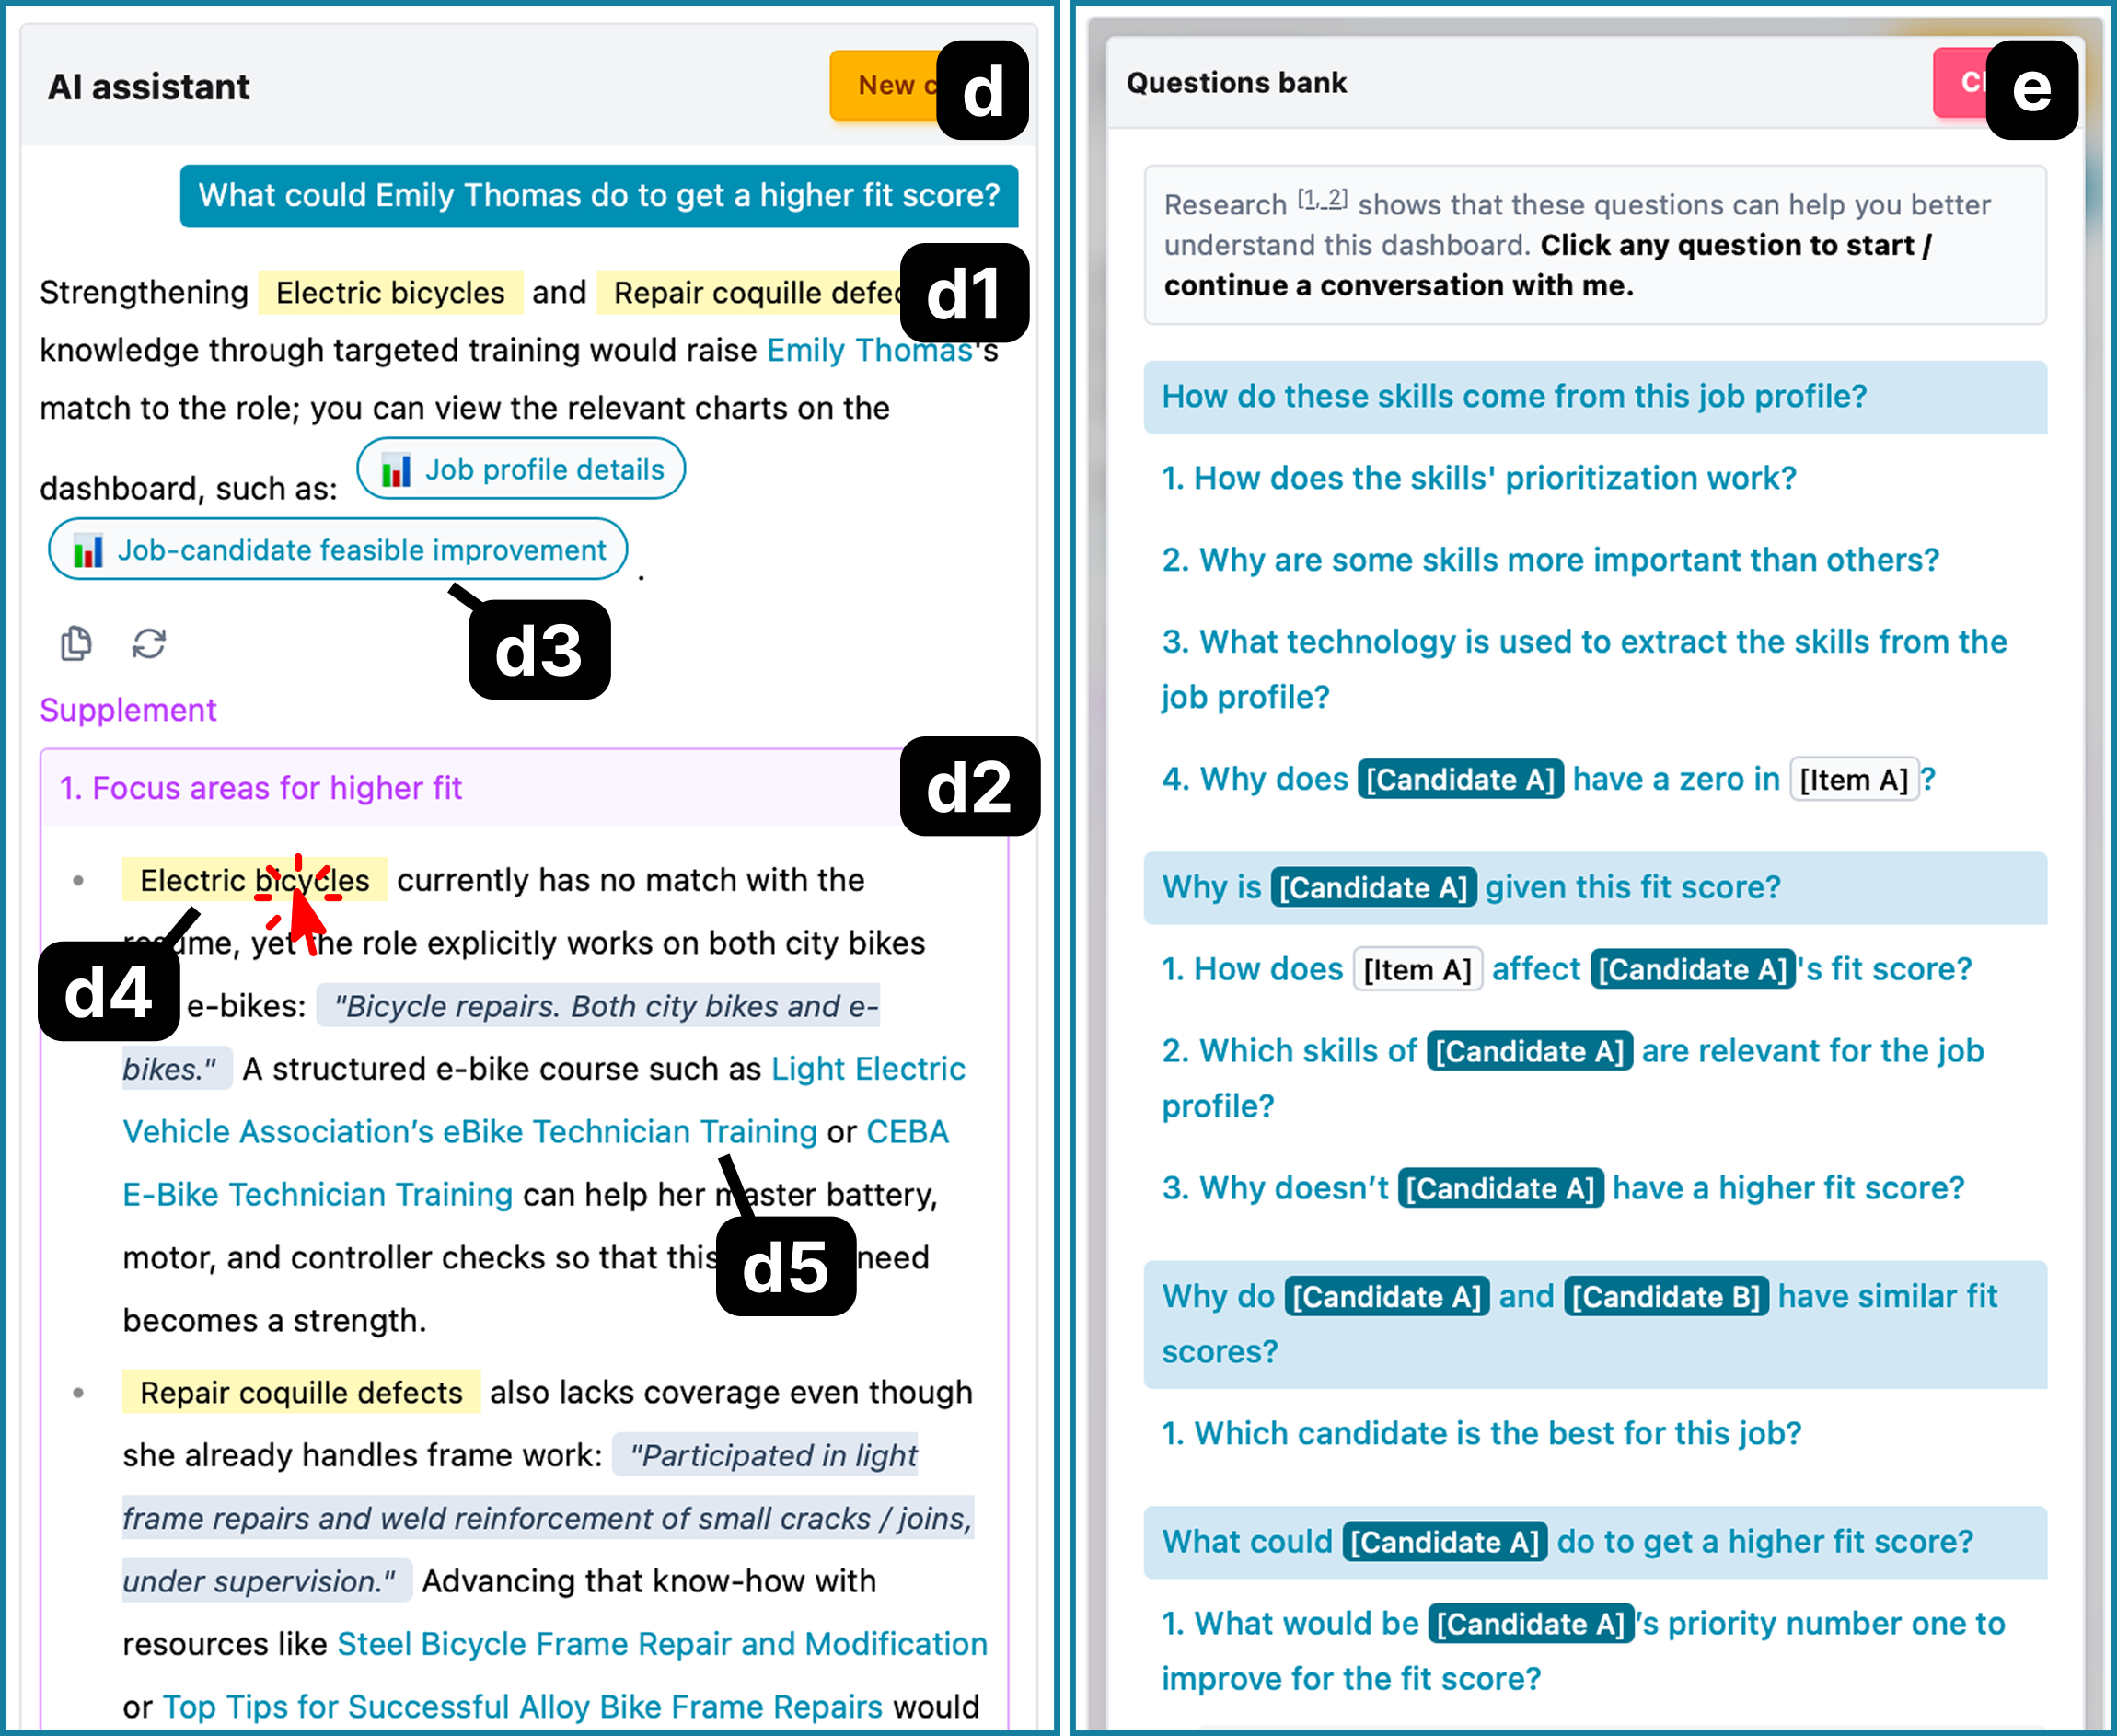Open research reference 1 citation
Viewport: 2117px width, 1736px height.
[1310, 198]
